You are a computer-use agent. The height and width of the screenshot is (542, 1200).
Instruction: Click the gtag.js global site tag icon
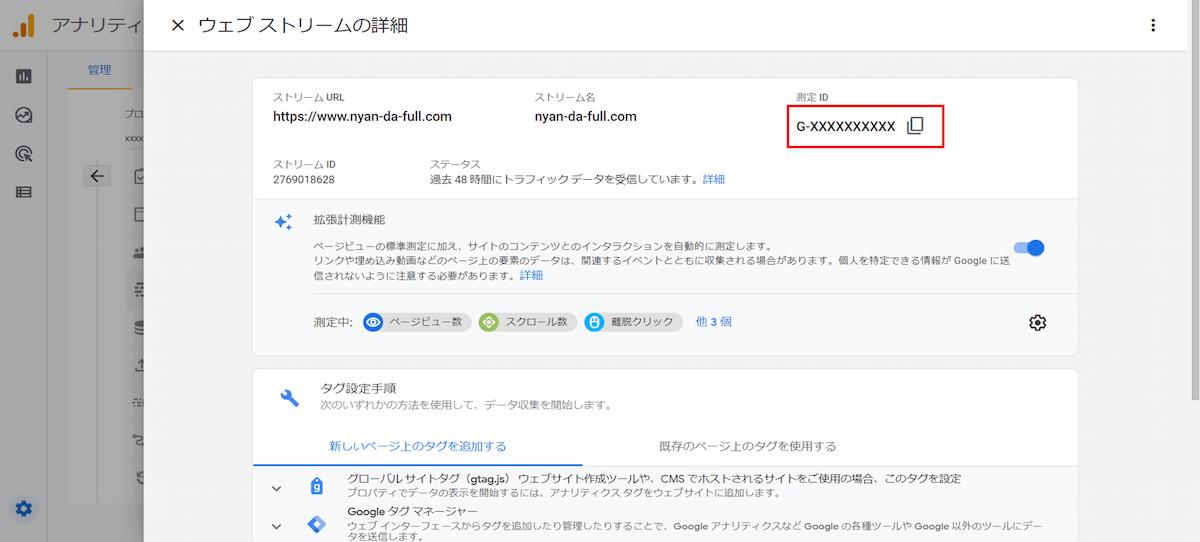tap(316, 487)
